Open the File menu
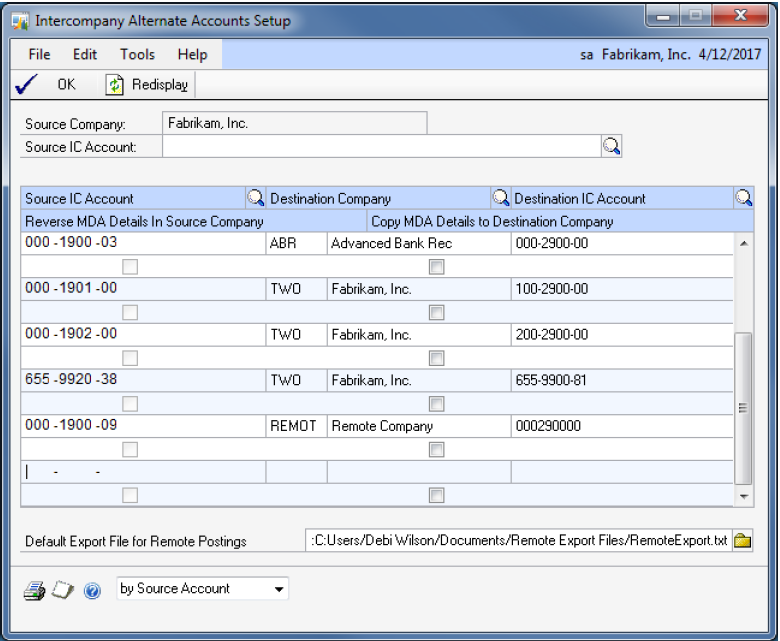 coord(39,54)
